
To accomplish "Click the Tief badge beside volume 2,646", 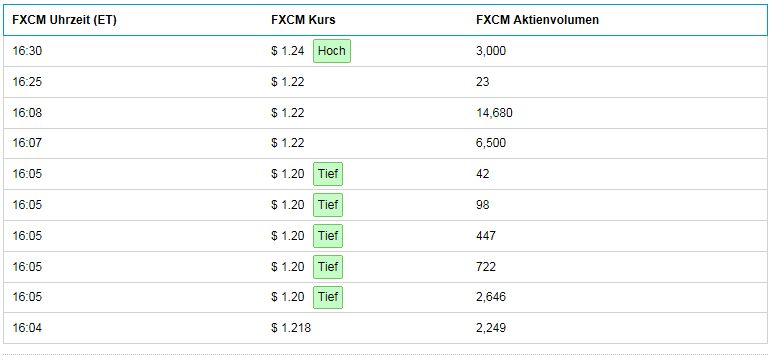I will 328,298.
